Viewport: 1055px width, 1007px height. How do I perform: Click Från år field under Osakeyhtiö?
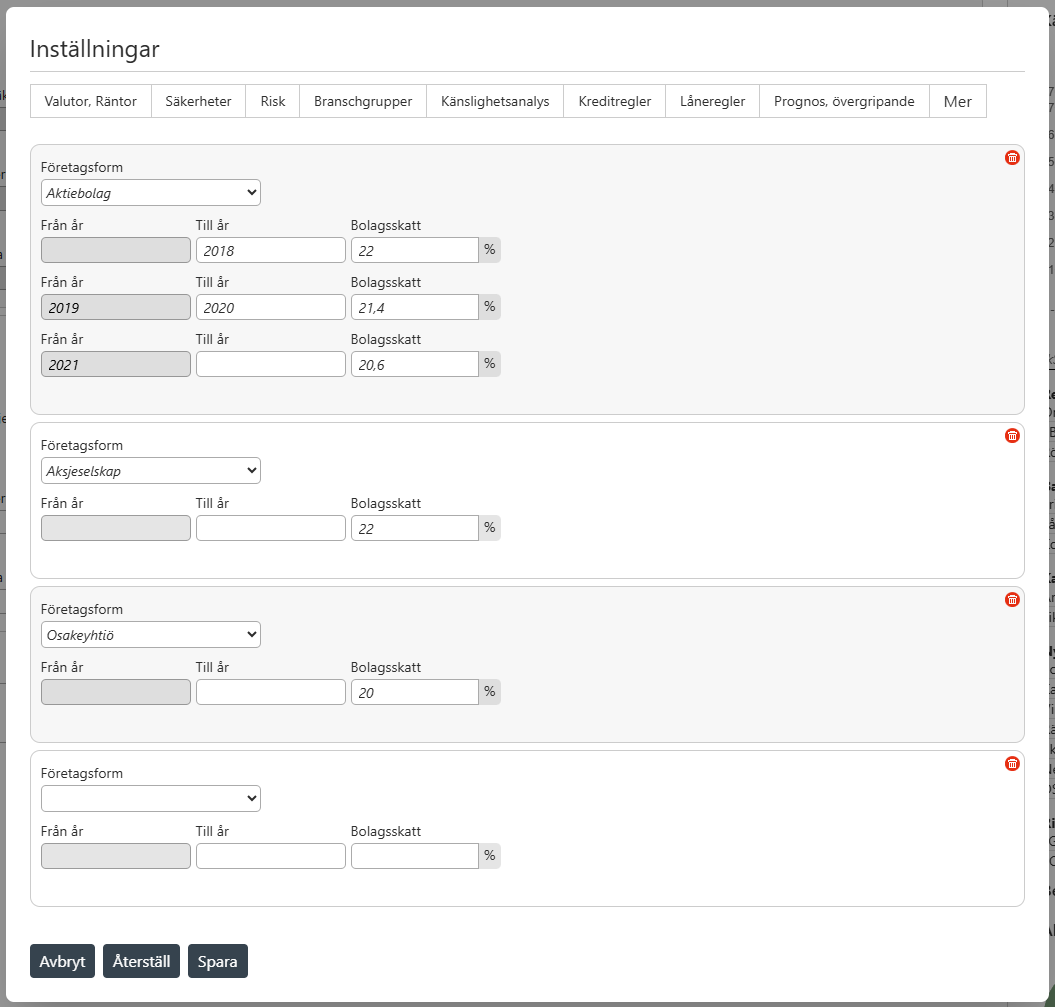(x=116, y=692)
